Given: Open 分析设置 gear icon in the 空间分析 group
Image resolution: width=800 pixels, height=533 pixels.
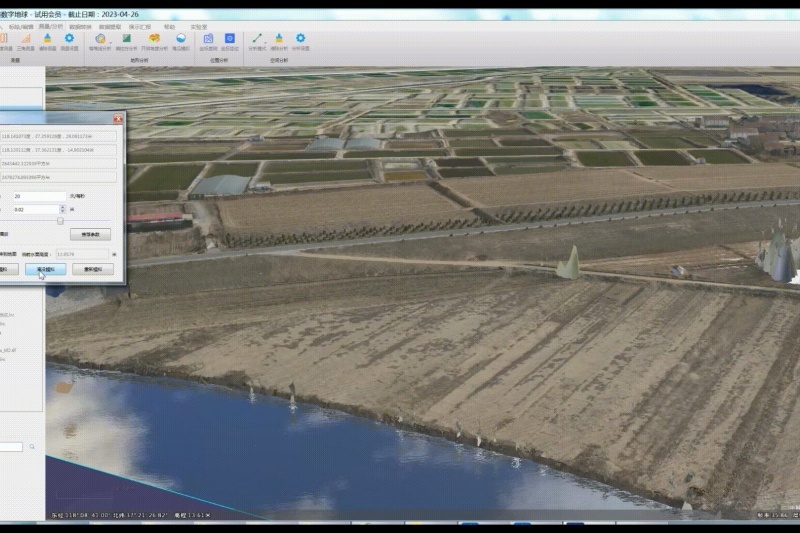Looking at the screenshot, I should coord(300,40).
